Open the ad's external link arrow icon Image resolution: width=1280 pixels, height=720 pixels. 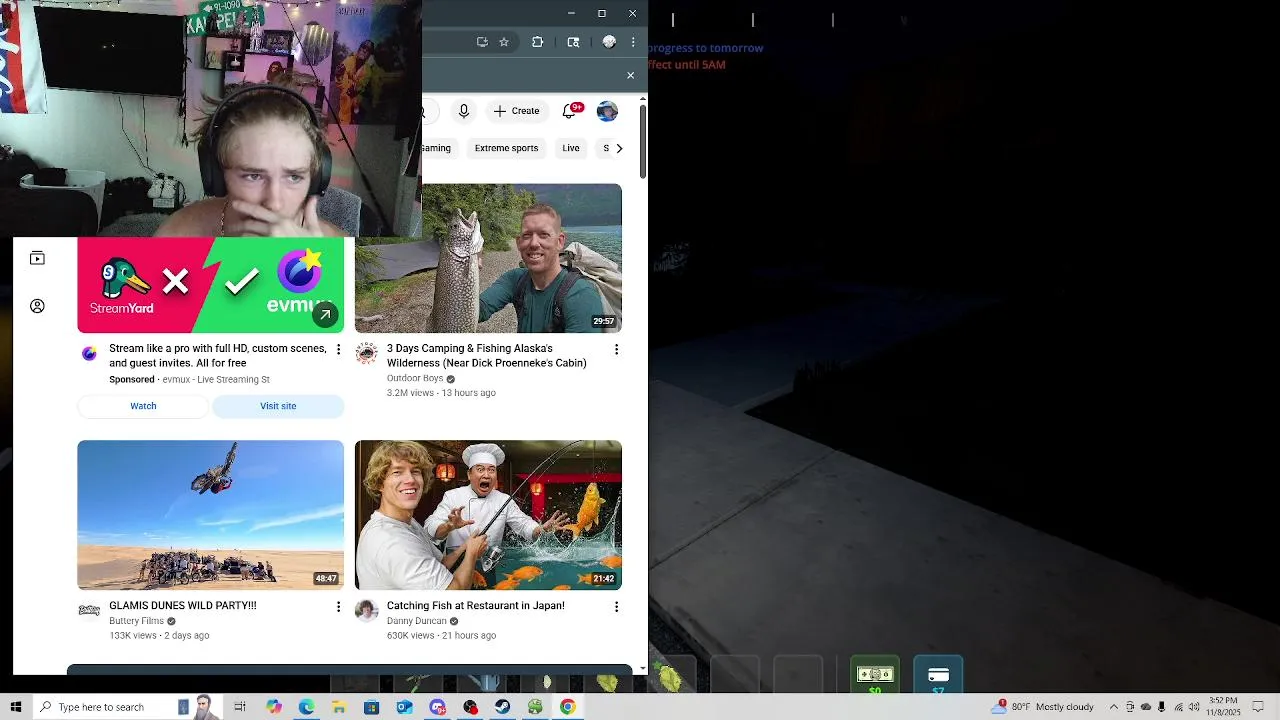coord(324,314)
